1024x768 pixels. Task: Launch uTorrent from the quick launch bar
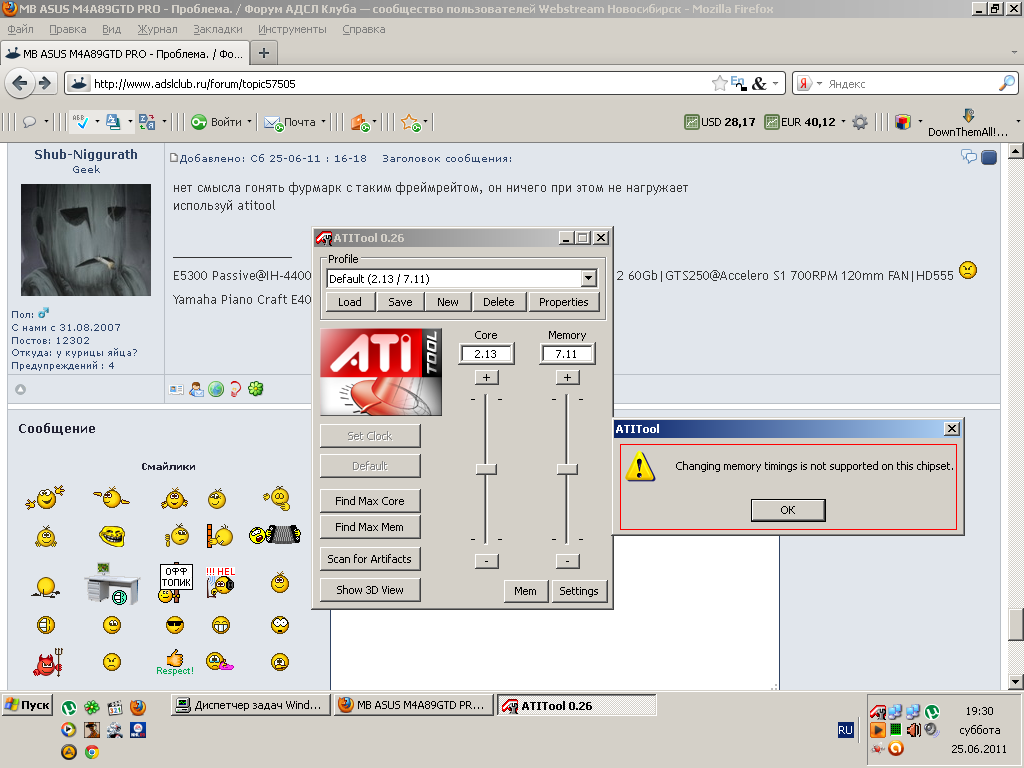click(x=69, y=707)
